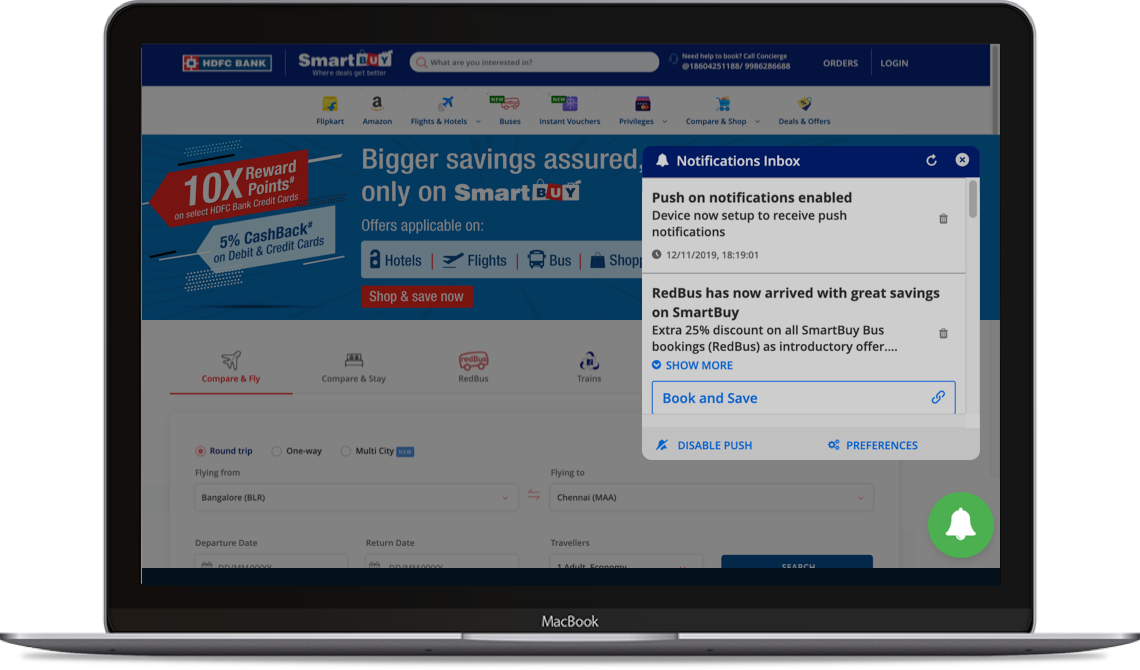The image size is (1140, 670).
Task: Click DISABLE PUSH in notifications panel
Action: pos(704,445)
